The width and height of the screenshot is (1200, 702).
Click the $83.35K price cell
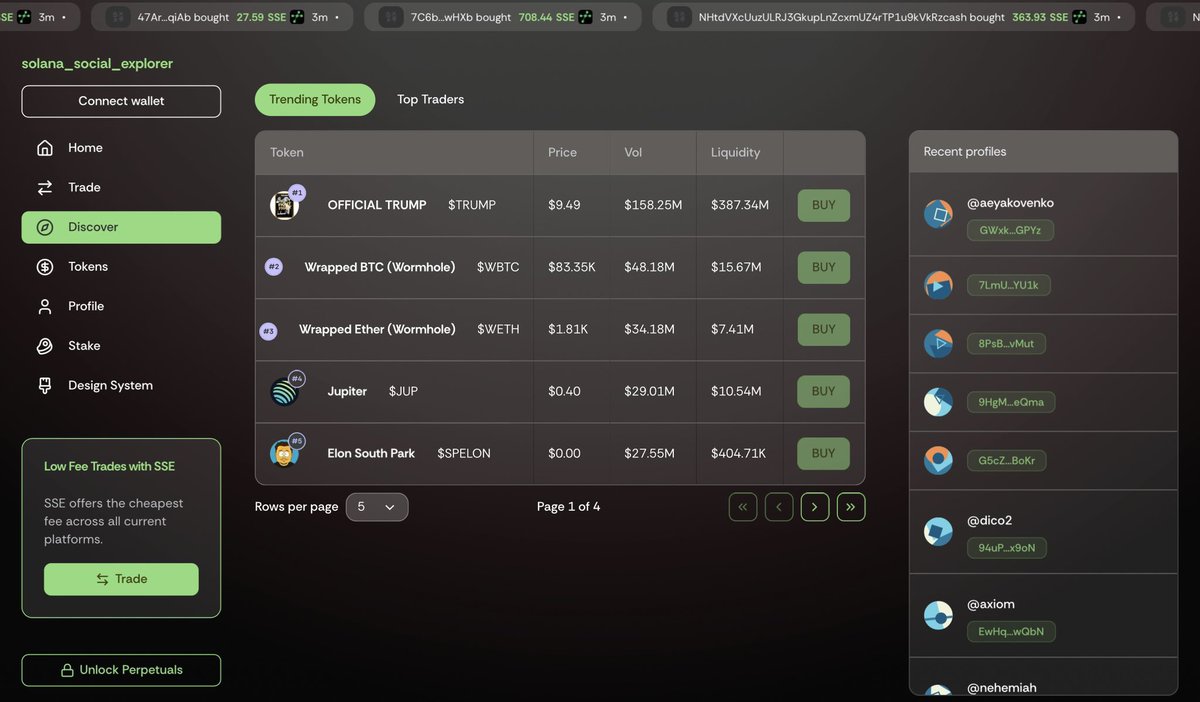coord(572,267)
